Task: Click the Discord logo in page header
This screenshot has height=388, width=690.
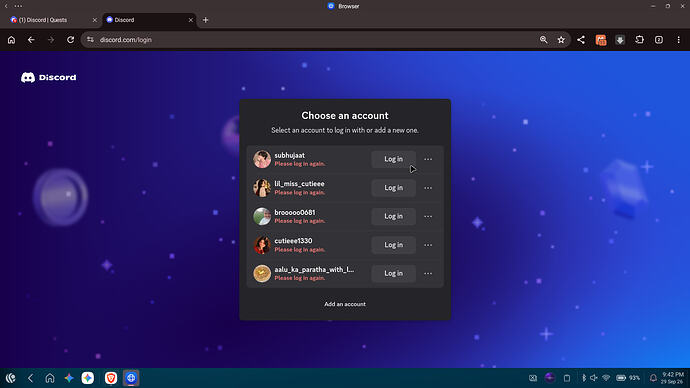Action: click(x=48, y=77)
